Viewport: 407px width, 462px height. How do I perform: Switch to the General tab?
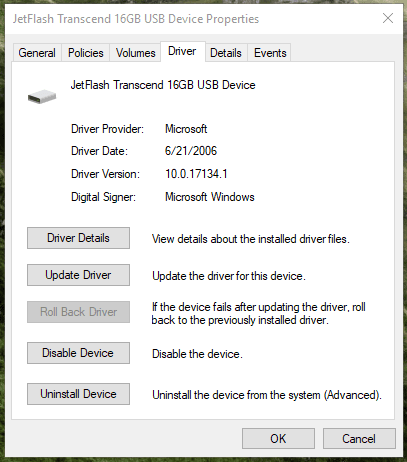click(37, 53)
